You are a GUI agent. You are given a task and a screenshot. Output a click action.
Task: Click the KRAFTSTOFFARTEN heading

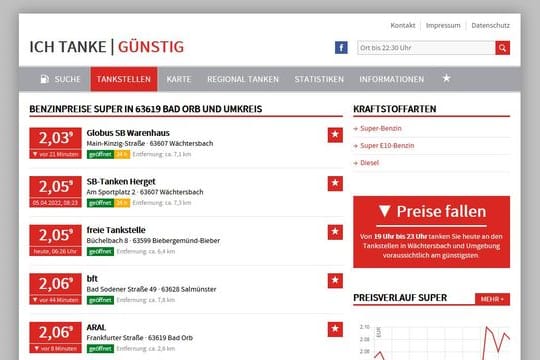pyautogui.click(x=395, y=109)
